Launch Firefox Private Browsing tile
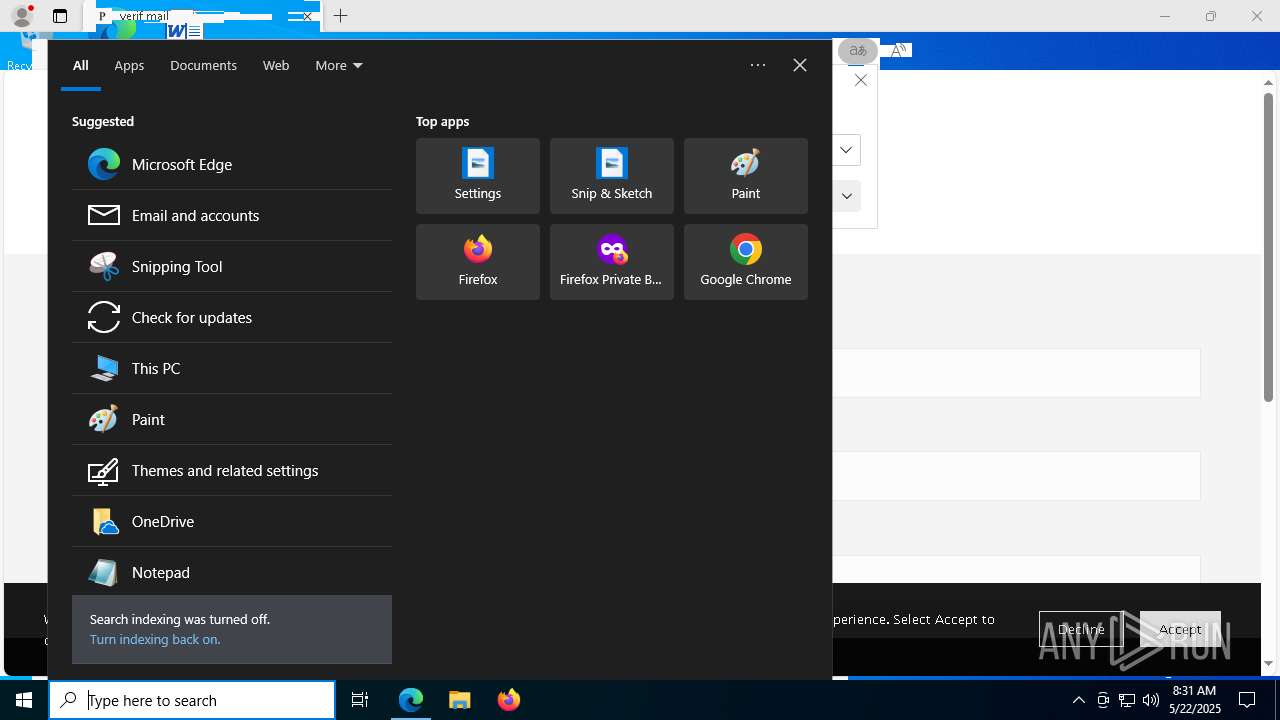Image resolution: width=1280 pixels, height=720 pixels. pyautogui.click(x=612, y=262)
